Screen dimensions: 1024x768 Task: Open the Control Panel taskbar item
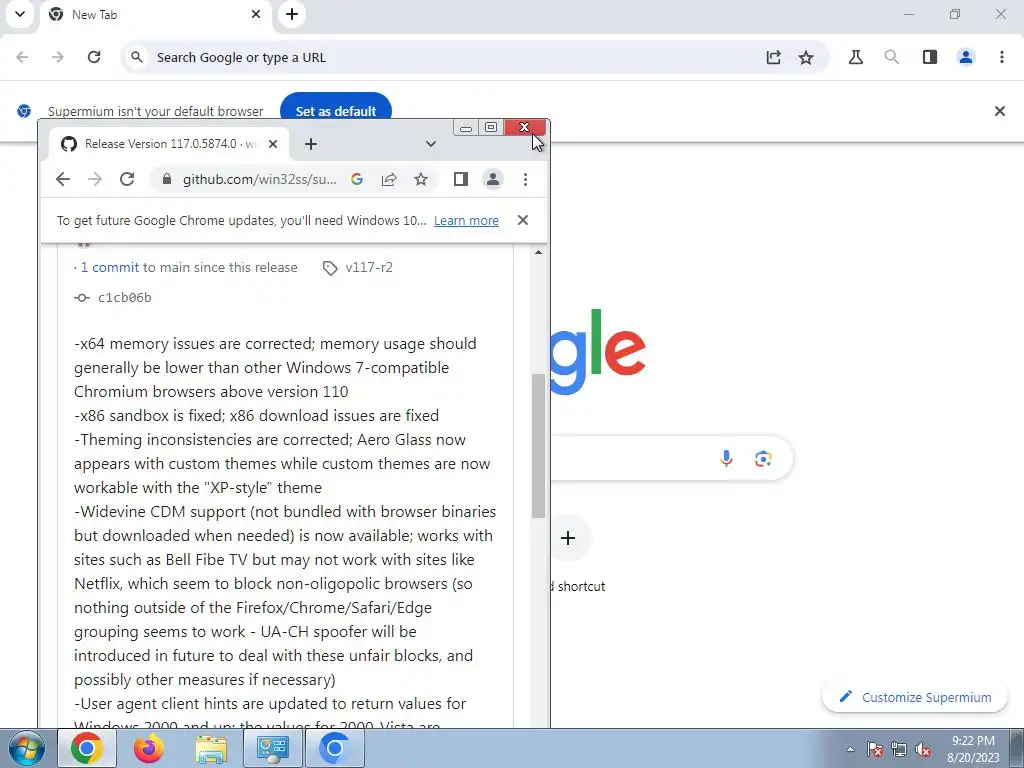272,748
